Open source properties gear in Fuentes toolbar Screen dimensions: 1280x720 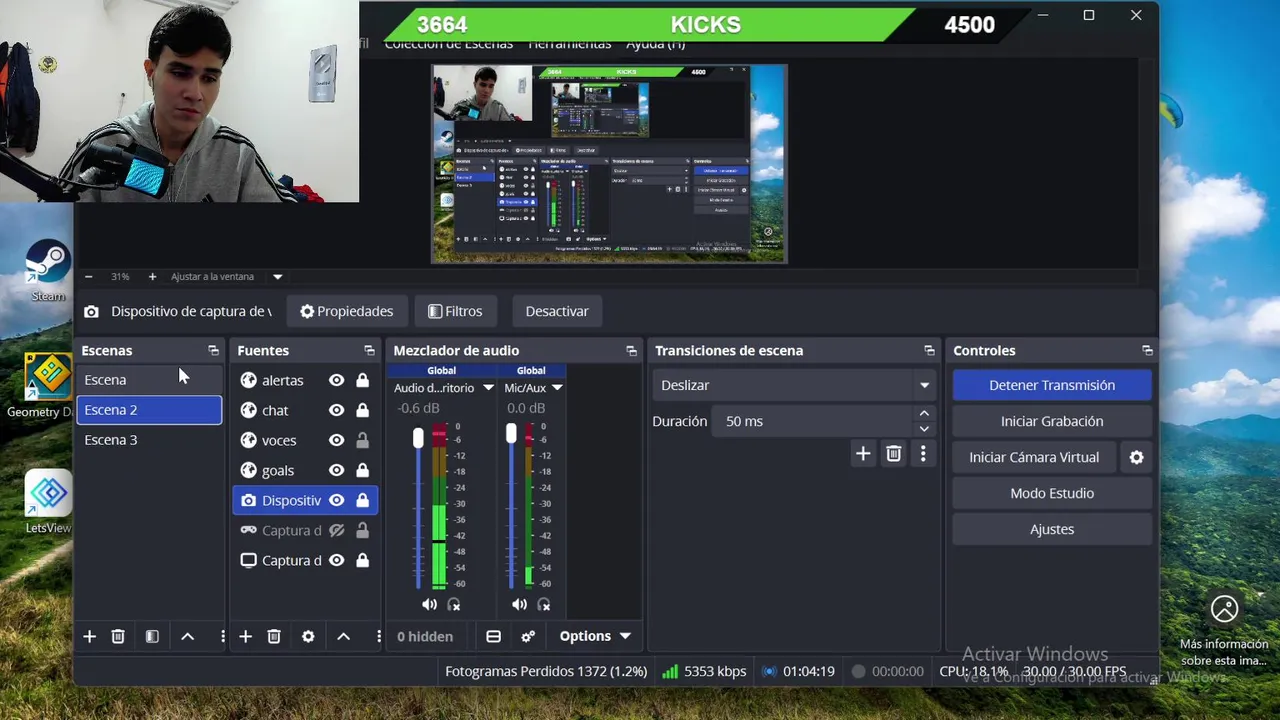point(308,636)
